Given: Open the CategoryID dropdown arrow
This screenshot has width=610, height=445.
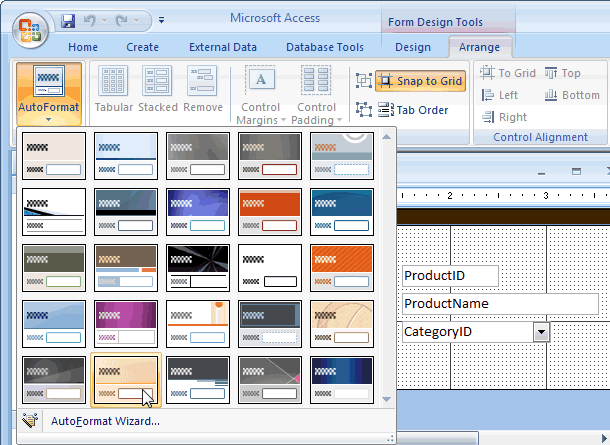Looking at the screenshot, I should 542,332.
